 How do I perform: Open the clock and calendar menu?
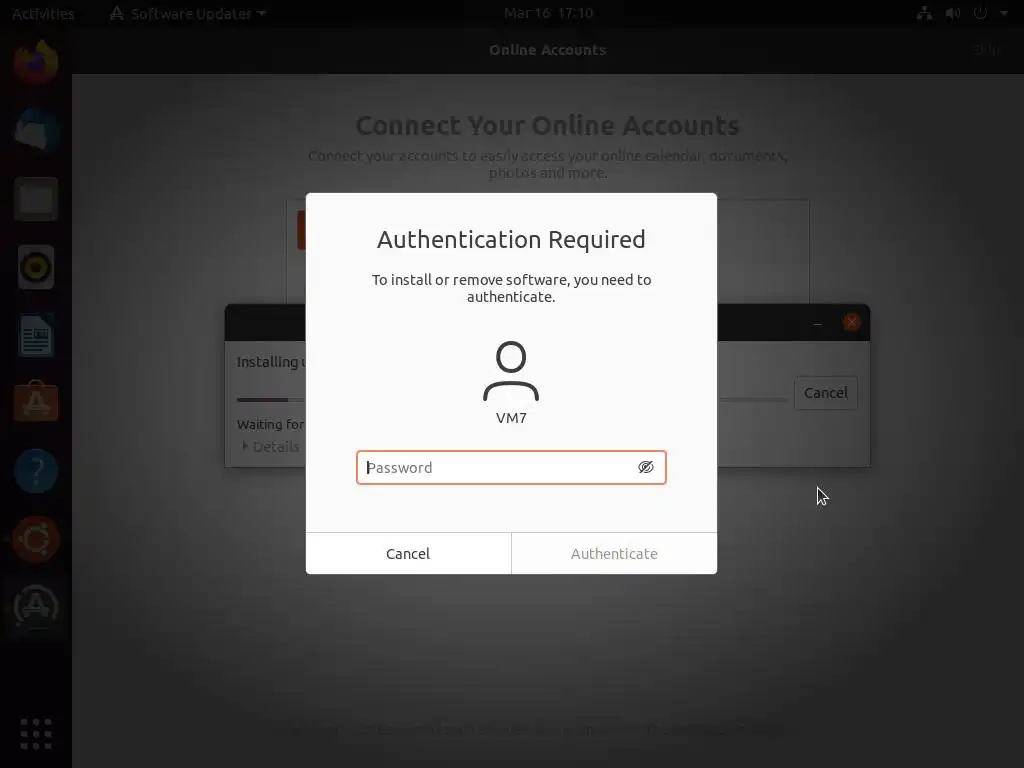point(549,13)
